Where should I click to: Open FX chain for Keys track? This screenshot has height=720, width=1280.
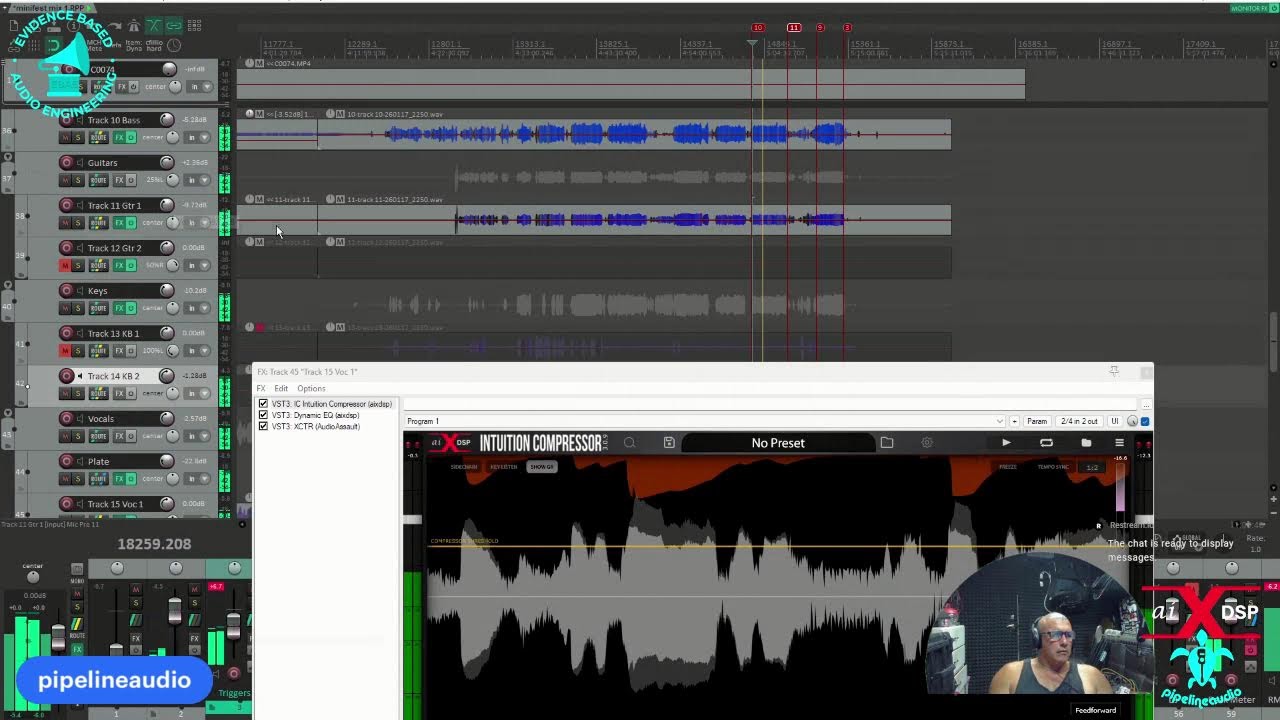coord(119,308)
